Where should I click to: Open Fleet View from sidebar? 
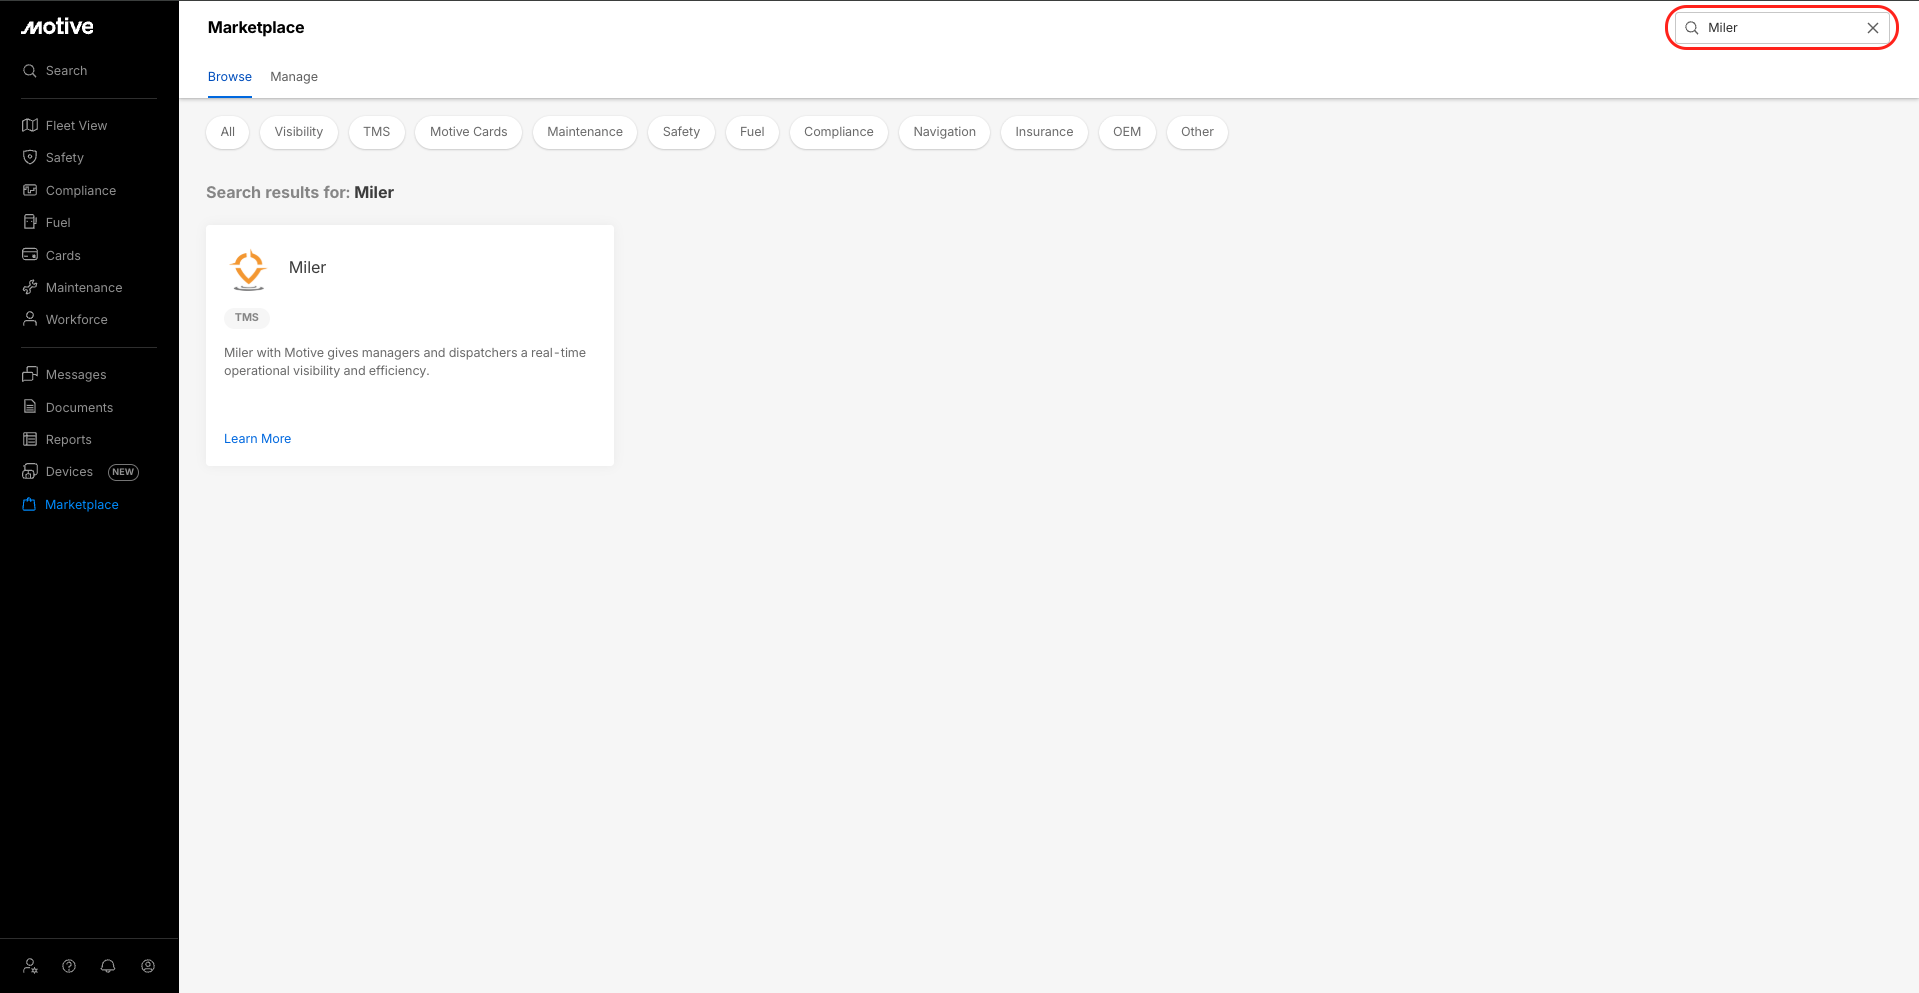click(x=76, y=126)
